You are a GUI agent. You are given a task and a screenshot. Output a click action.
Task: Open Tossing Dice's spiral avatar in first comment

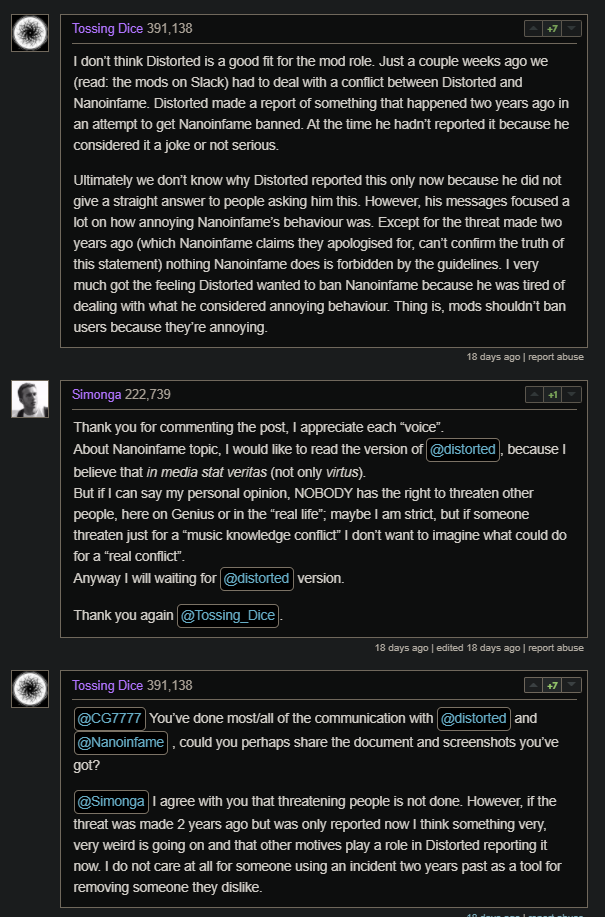[x=30, y=33]
